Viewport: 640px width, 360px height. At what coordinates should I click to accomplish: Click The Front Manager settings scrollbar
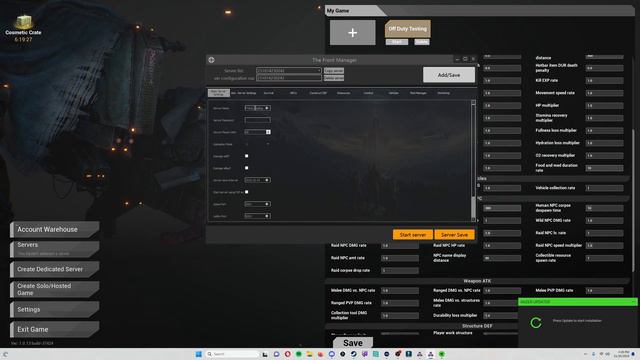pyautogui.click(x=473, y=160)
